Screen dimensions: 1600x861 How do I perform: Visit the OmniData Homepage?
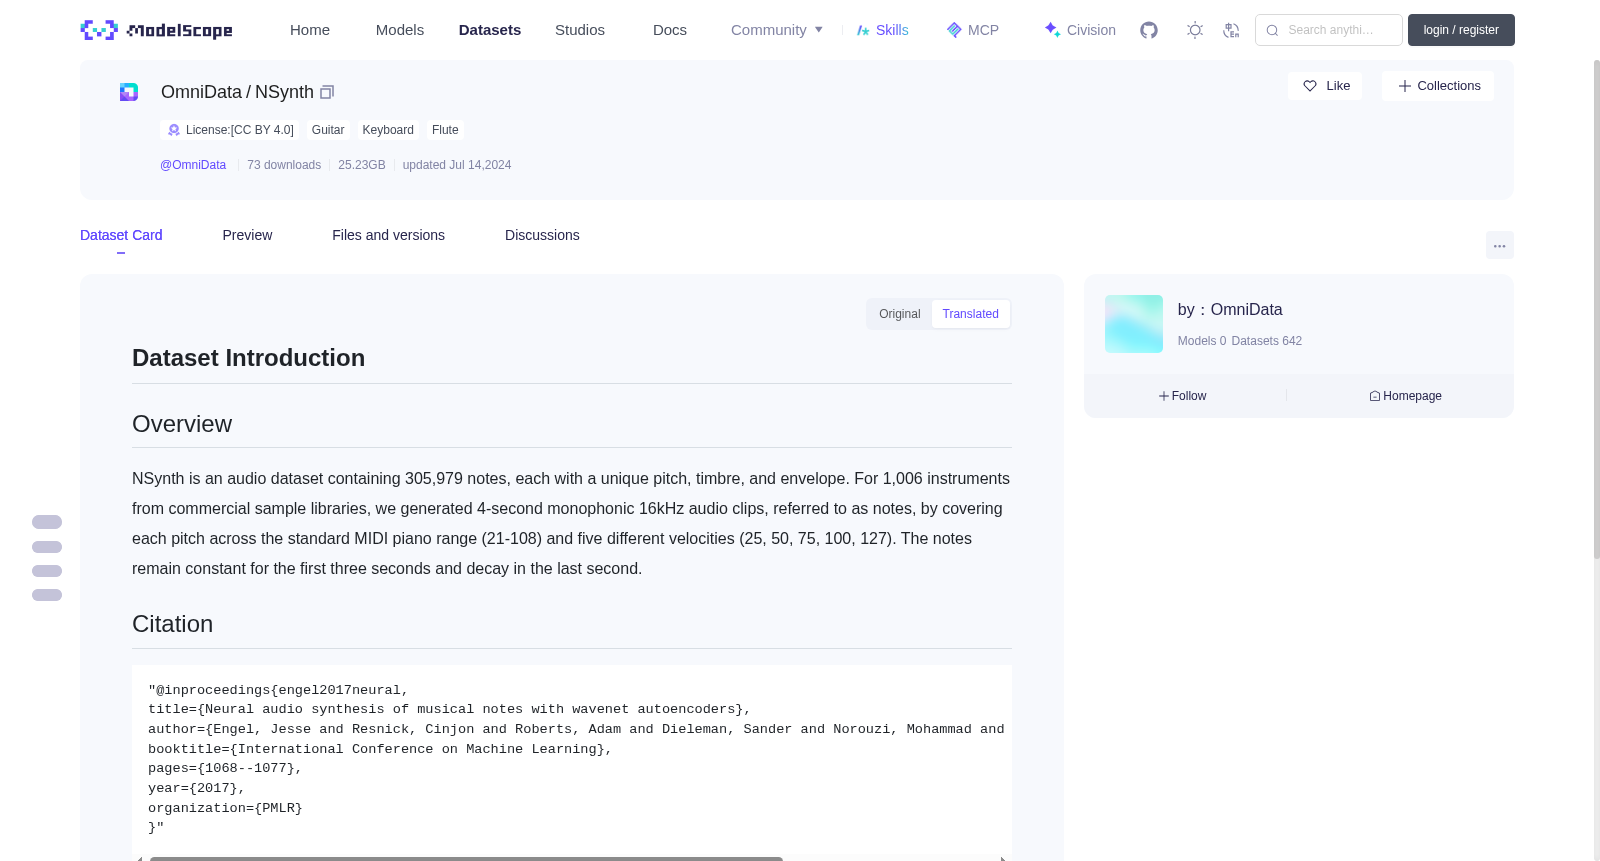(1406, 396)
